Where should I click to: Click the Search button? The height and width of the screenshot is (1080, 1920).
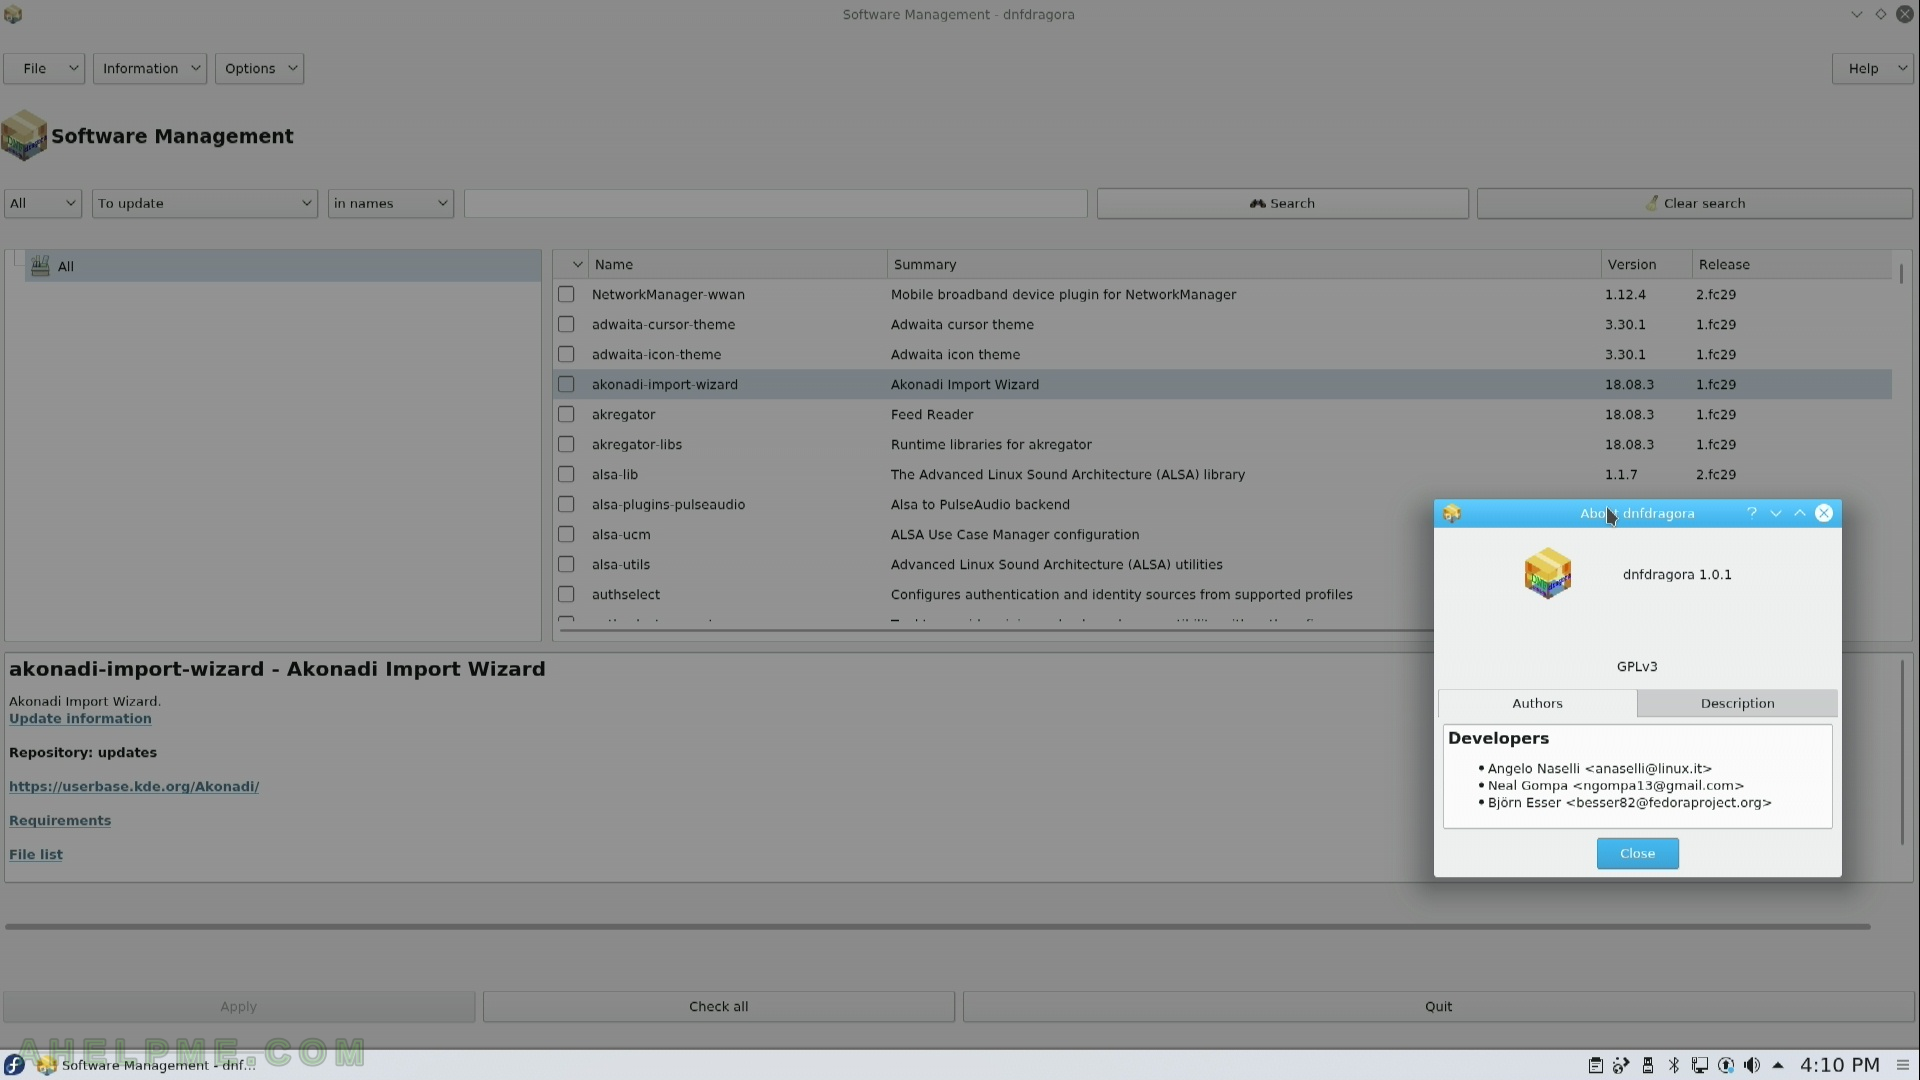(x=1282, y=203)
